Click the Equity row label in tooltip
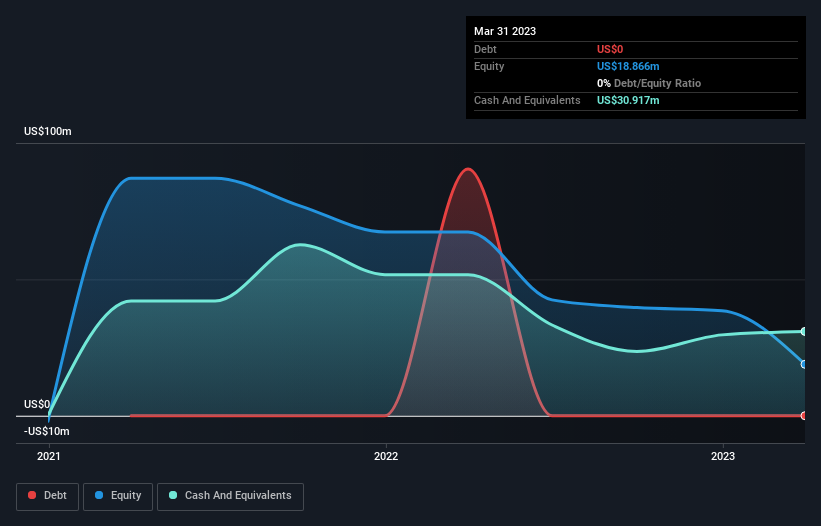 489,66
